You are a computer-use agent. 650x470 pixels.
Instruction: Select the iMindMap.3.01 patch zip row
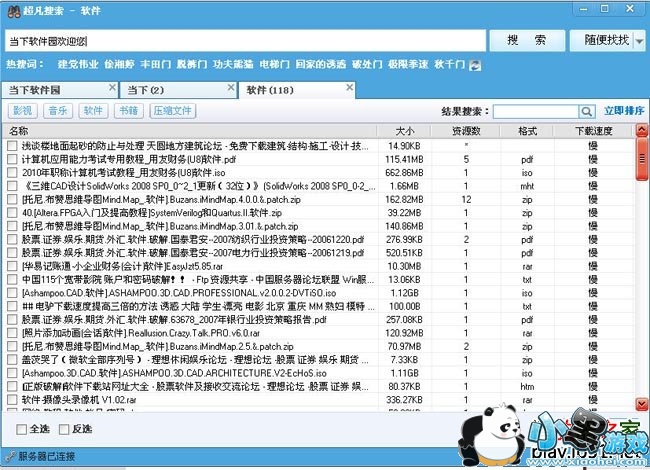318,226
